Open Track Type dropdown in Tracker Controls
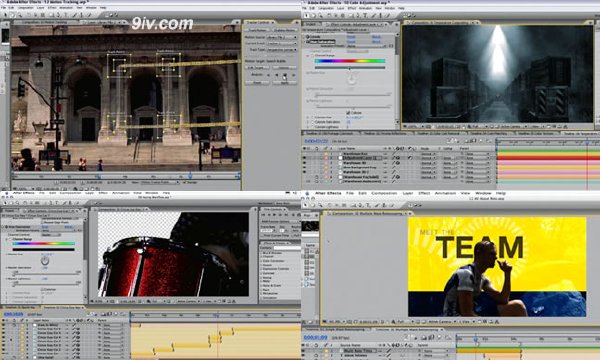The height and width of the screenshot is (360, 600). coord(281,50)
